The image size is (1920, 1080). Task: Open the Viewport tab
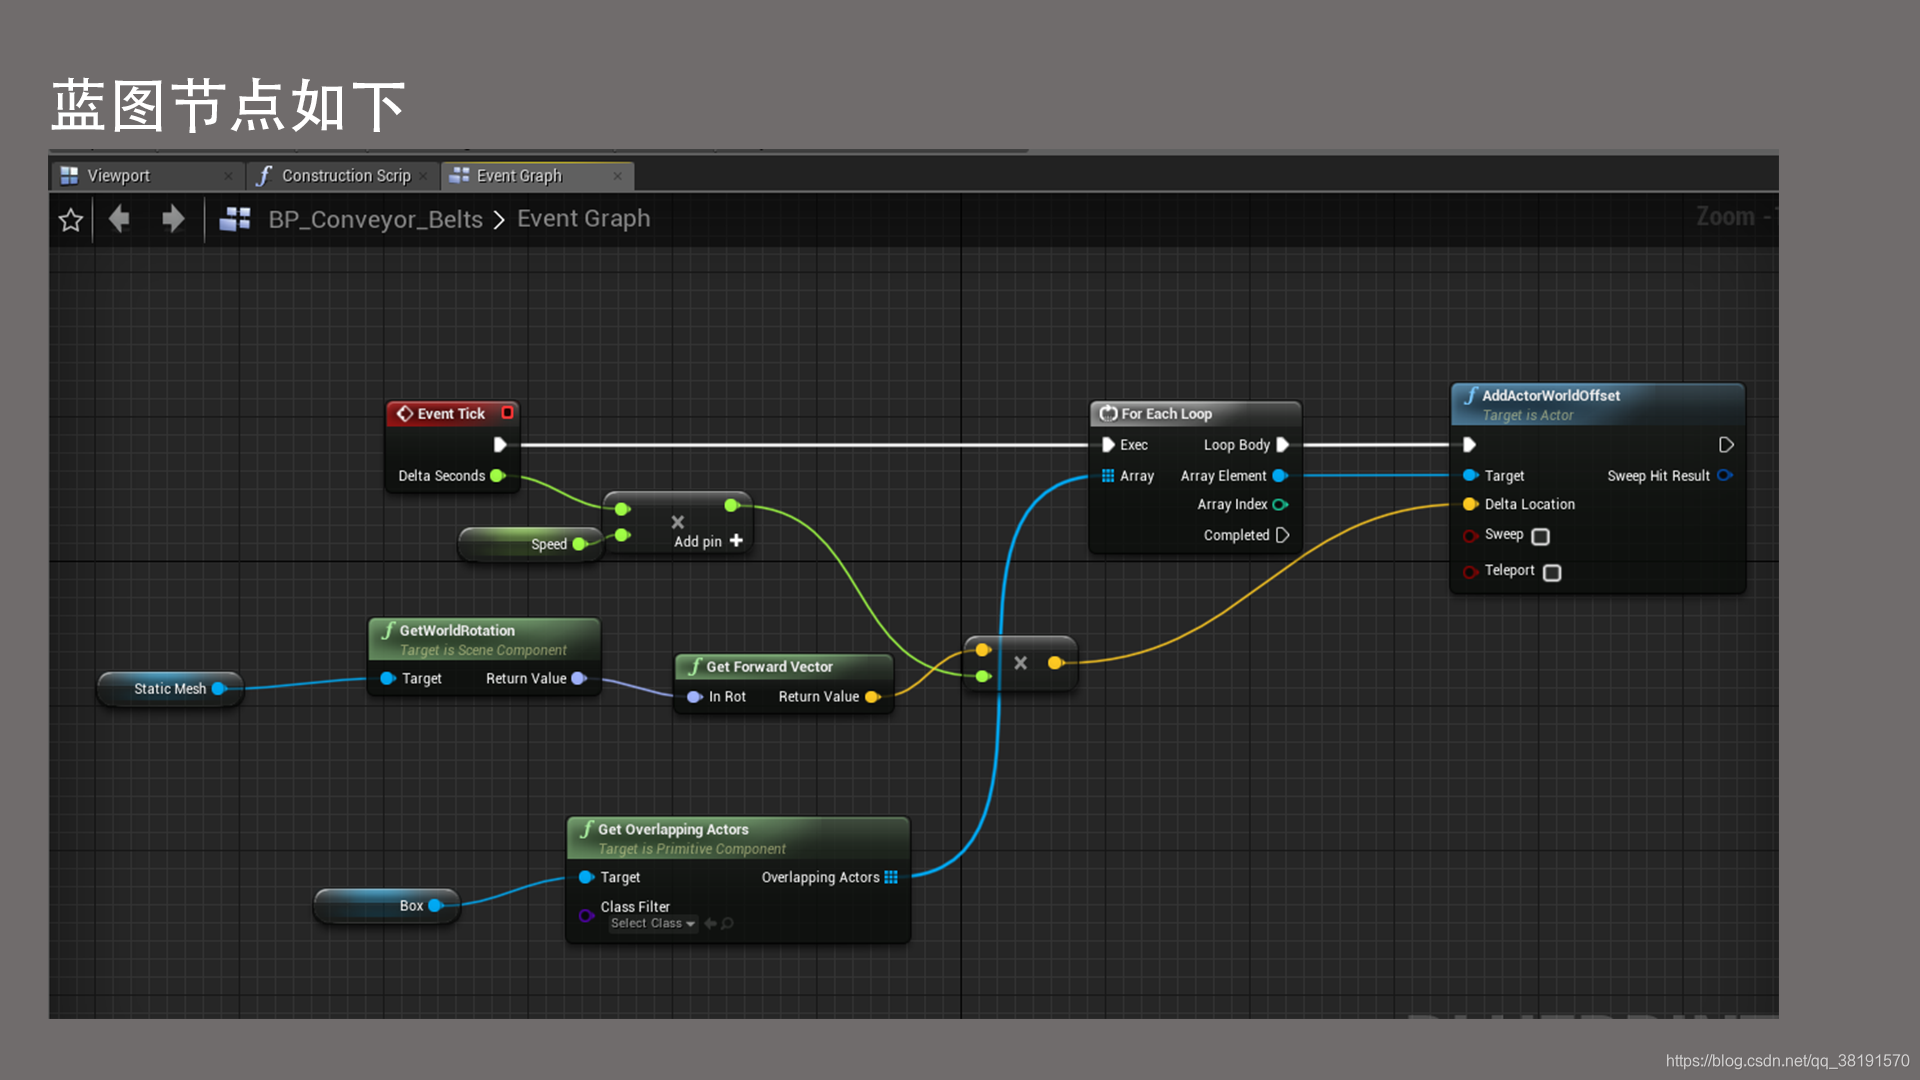(148, 176)
